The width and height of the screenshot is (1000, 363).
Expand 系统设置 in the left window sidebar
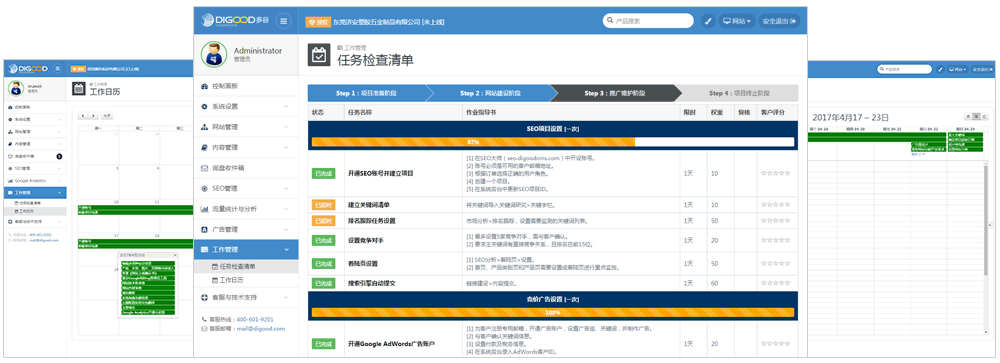pyautogui.click(x=34, y=119)
